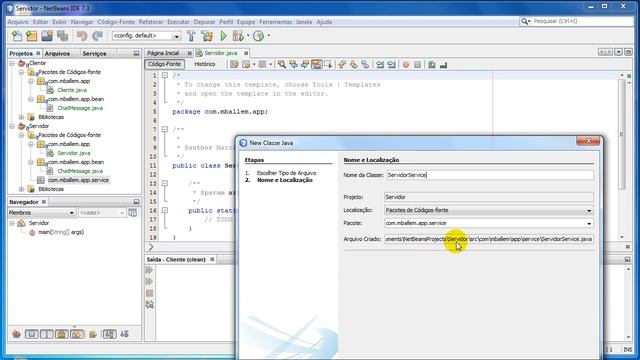
Task: Click the Previous Bookmark icon in editor toolbar
Action: (342, 64)
